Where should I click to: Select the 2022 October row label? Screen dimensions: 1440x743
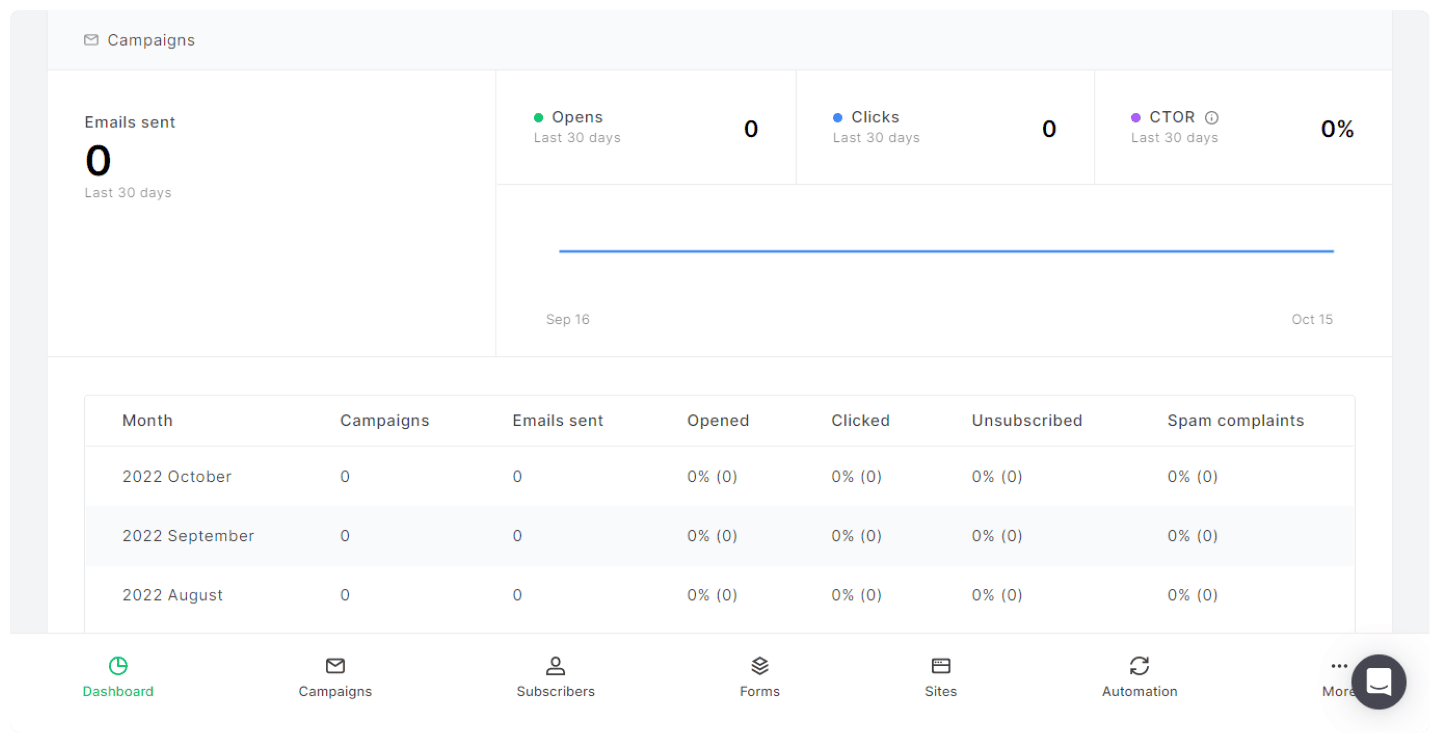tap(177, 477)
